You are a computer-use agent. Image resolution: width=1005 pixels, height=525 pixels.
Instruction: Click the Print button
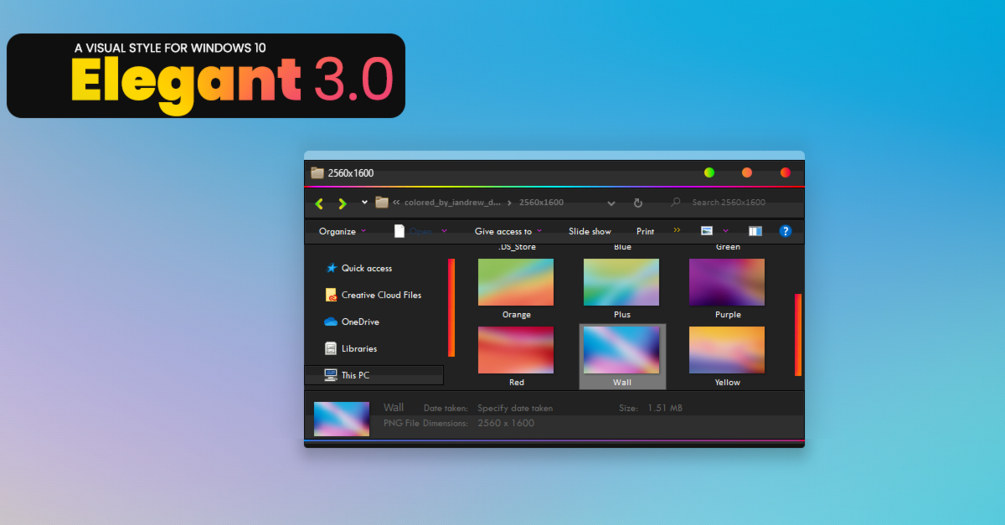coord(645,231)
